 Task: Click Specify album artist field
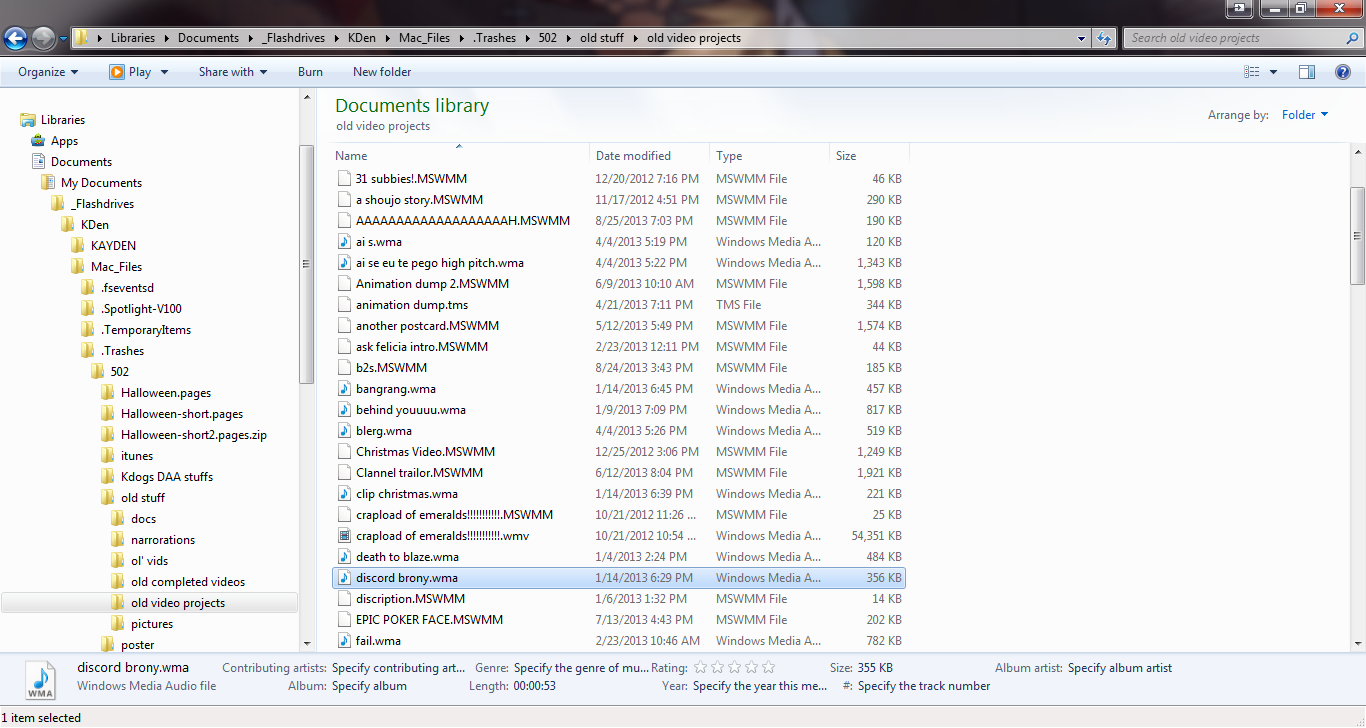1120,668
